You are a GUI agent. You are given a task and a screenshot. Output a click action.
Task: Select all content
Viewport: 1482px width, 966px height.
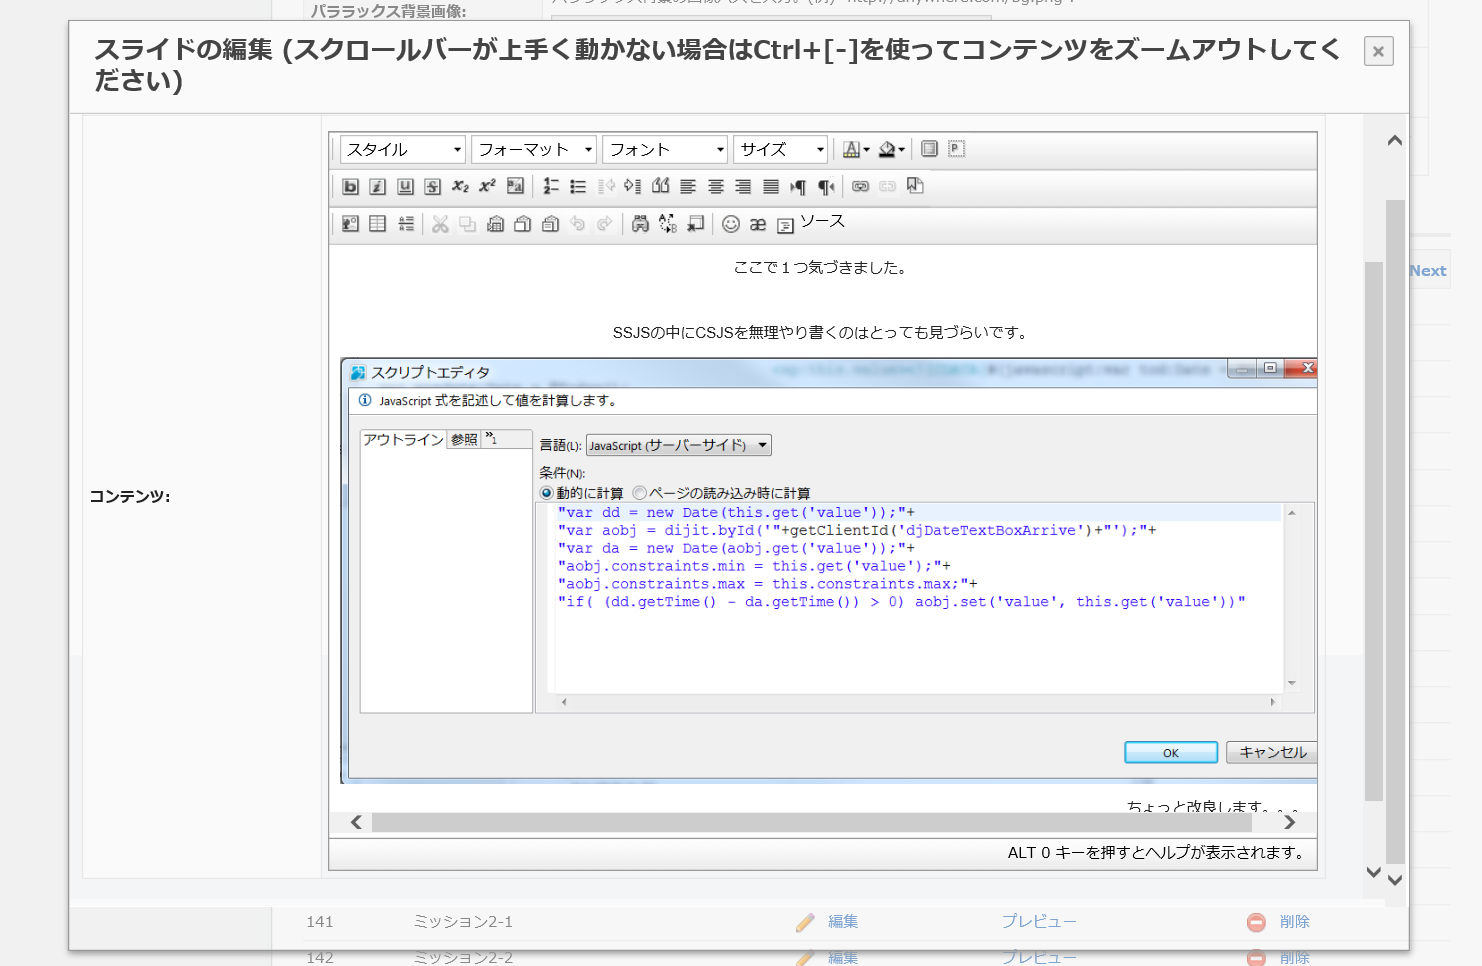click(x=695, y=224)
